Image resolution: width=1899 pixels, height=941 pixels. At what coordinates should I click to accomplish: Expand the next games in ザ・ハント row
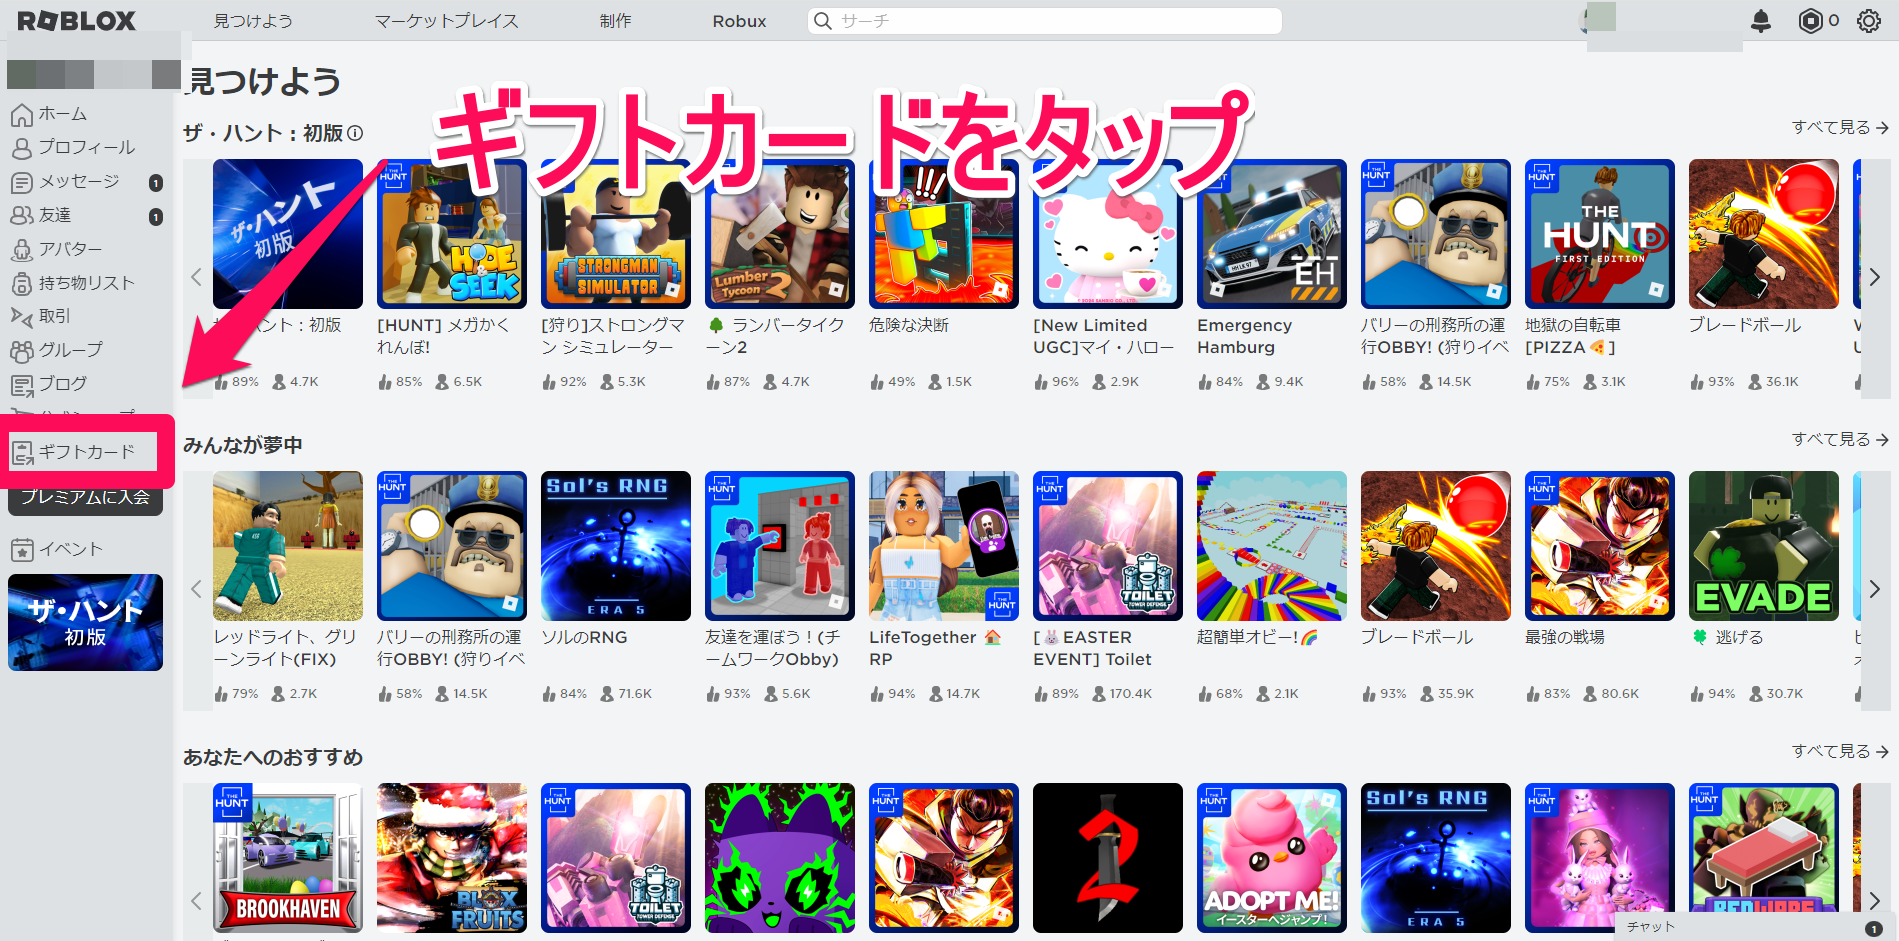tap(1877, 279)
